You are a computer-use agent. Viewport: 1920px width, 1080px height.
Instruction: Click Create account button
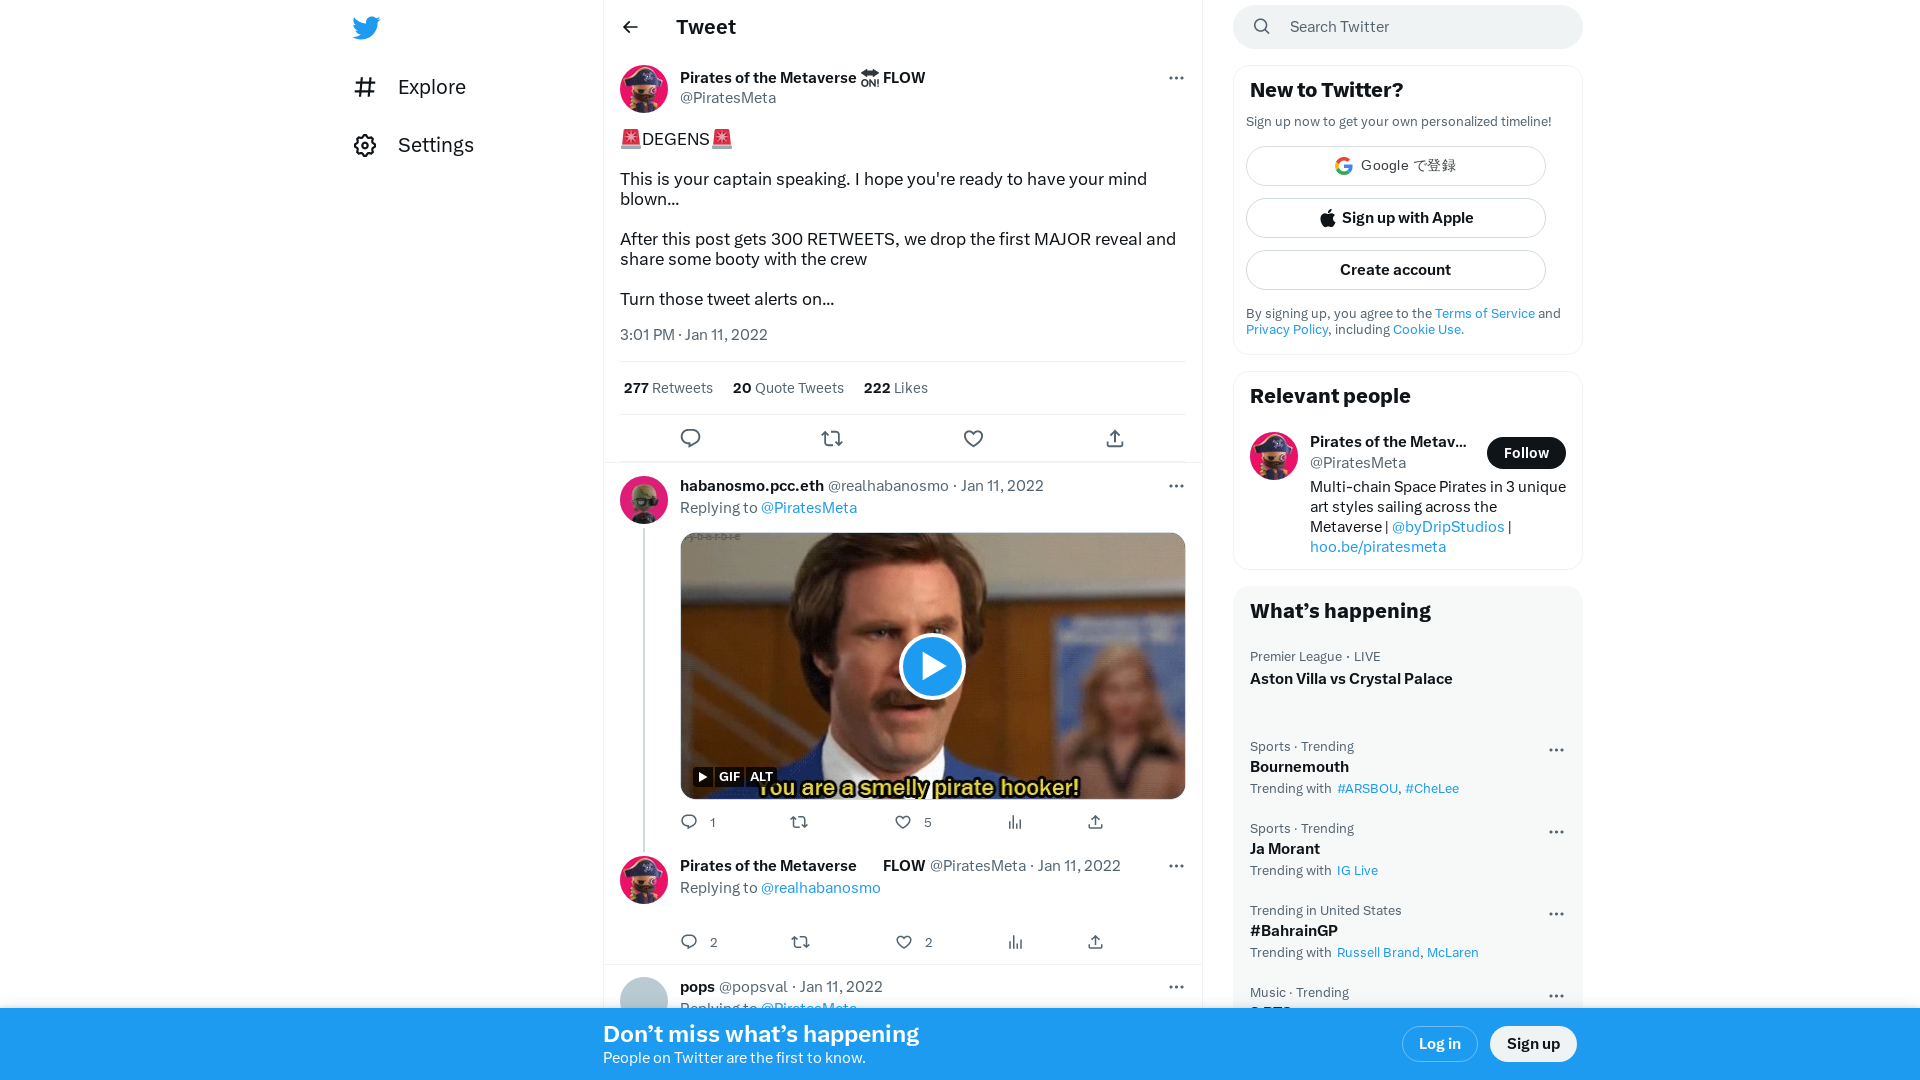[1396, 270]
